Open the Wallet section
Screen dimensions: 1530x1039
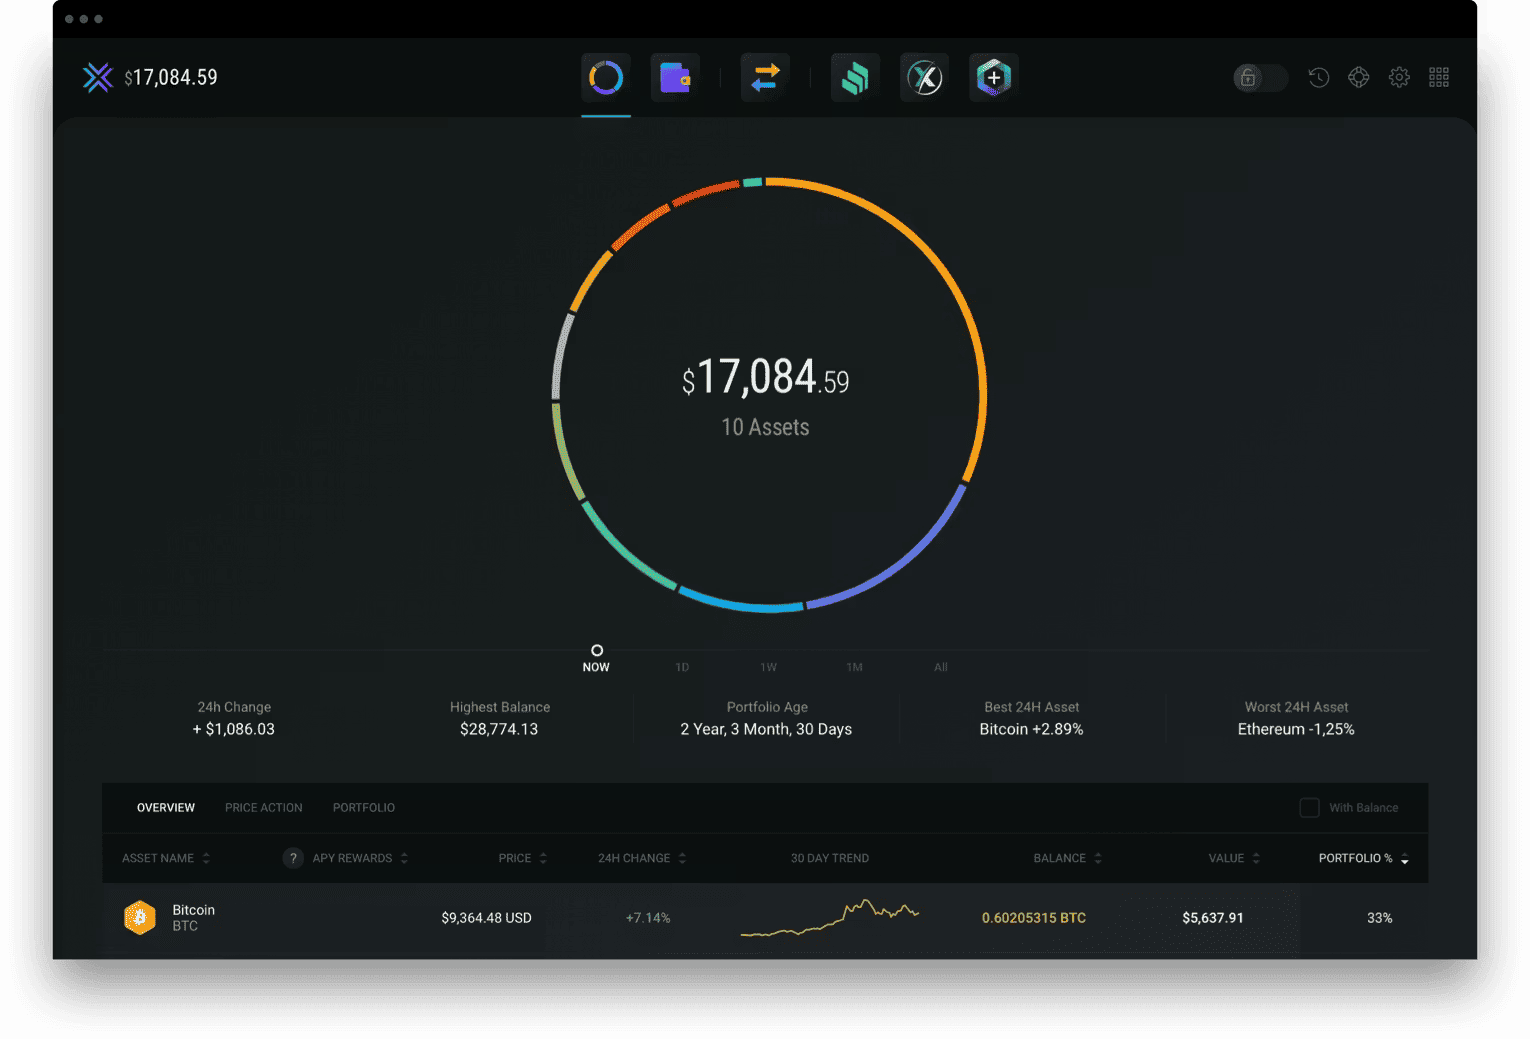click(x=675, y=77)
